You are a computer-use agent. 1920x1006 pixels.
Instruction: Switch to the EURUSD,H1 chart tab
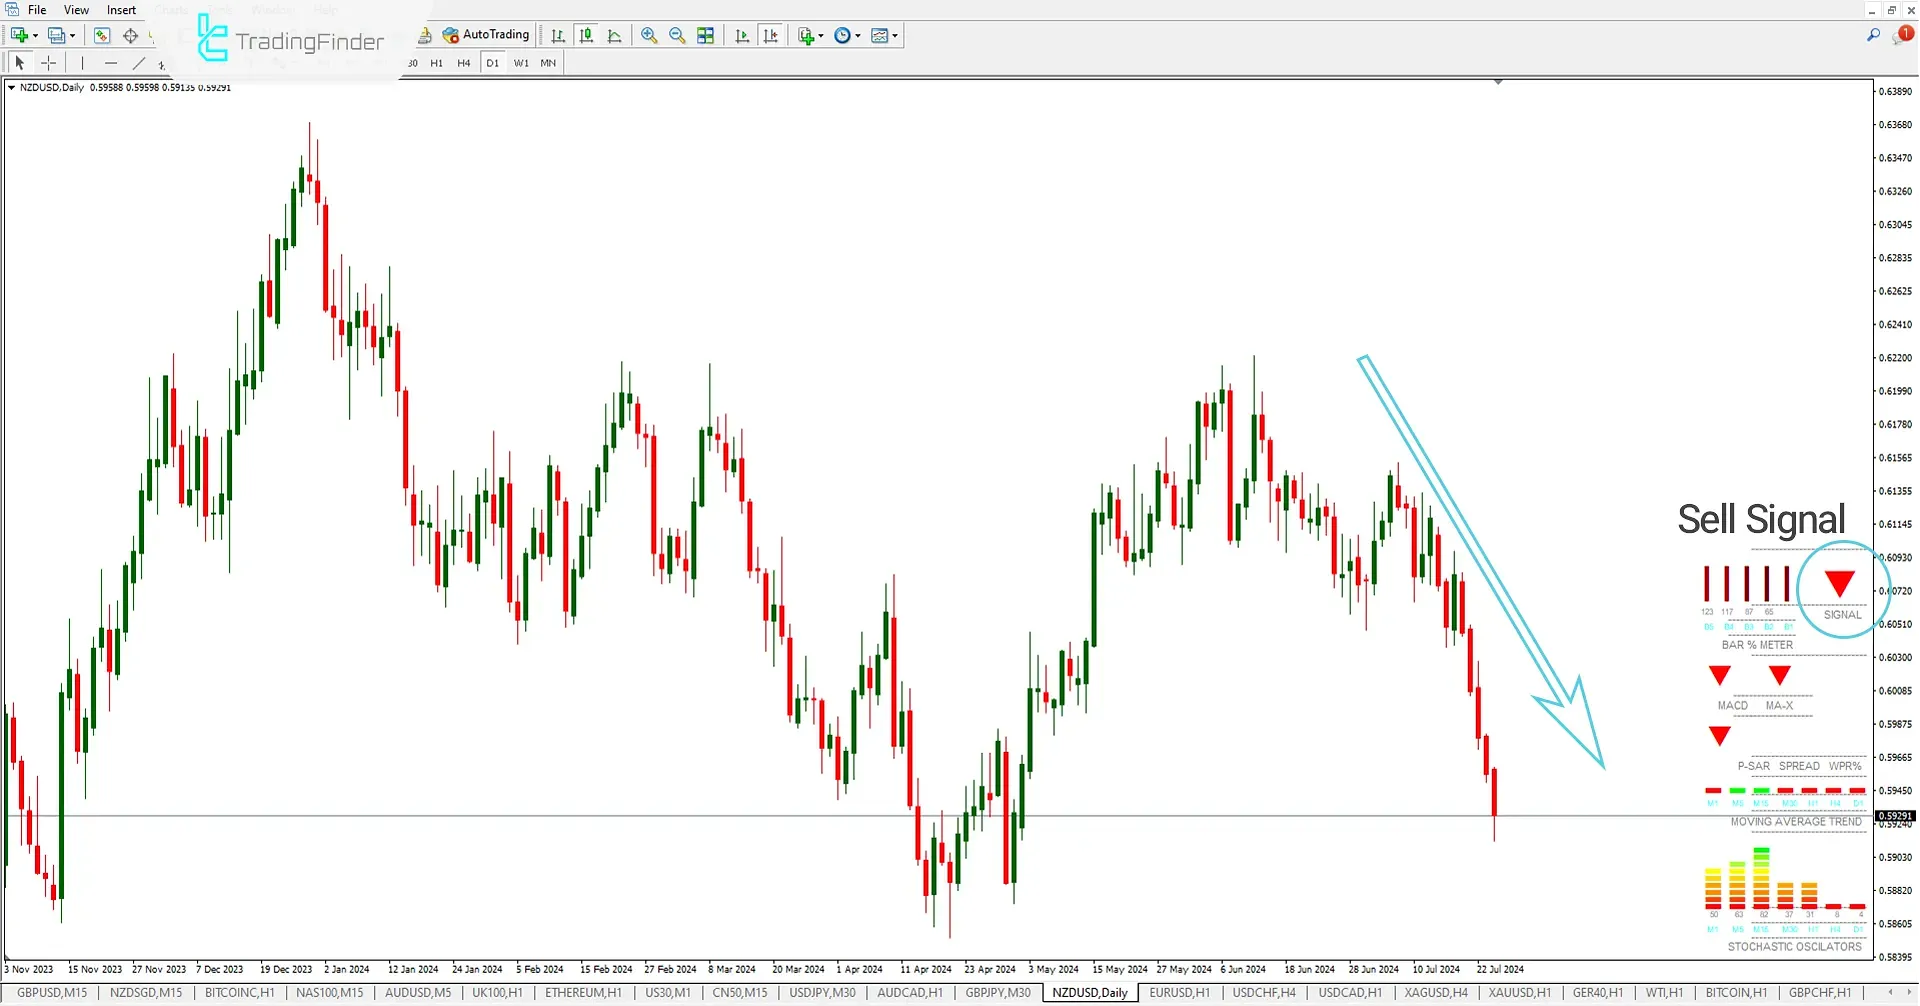[x=1178, y=992]
